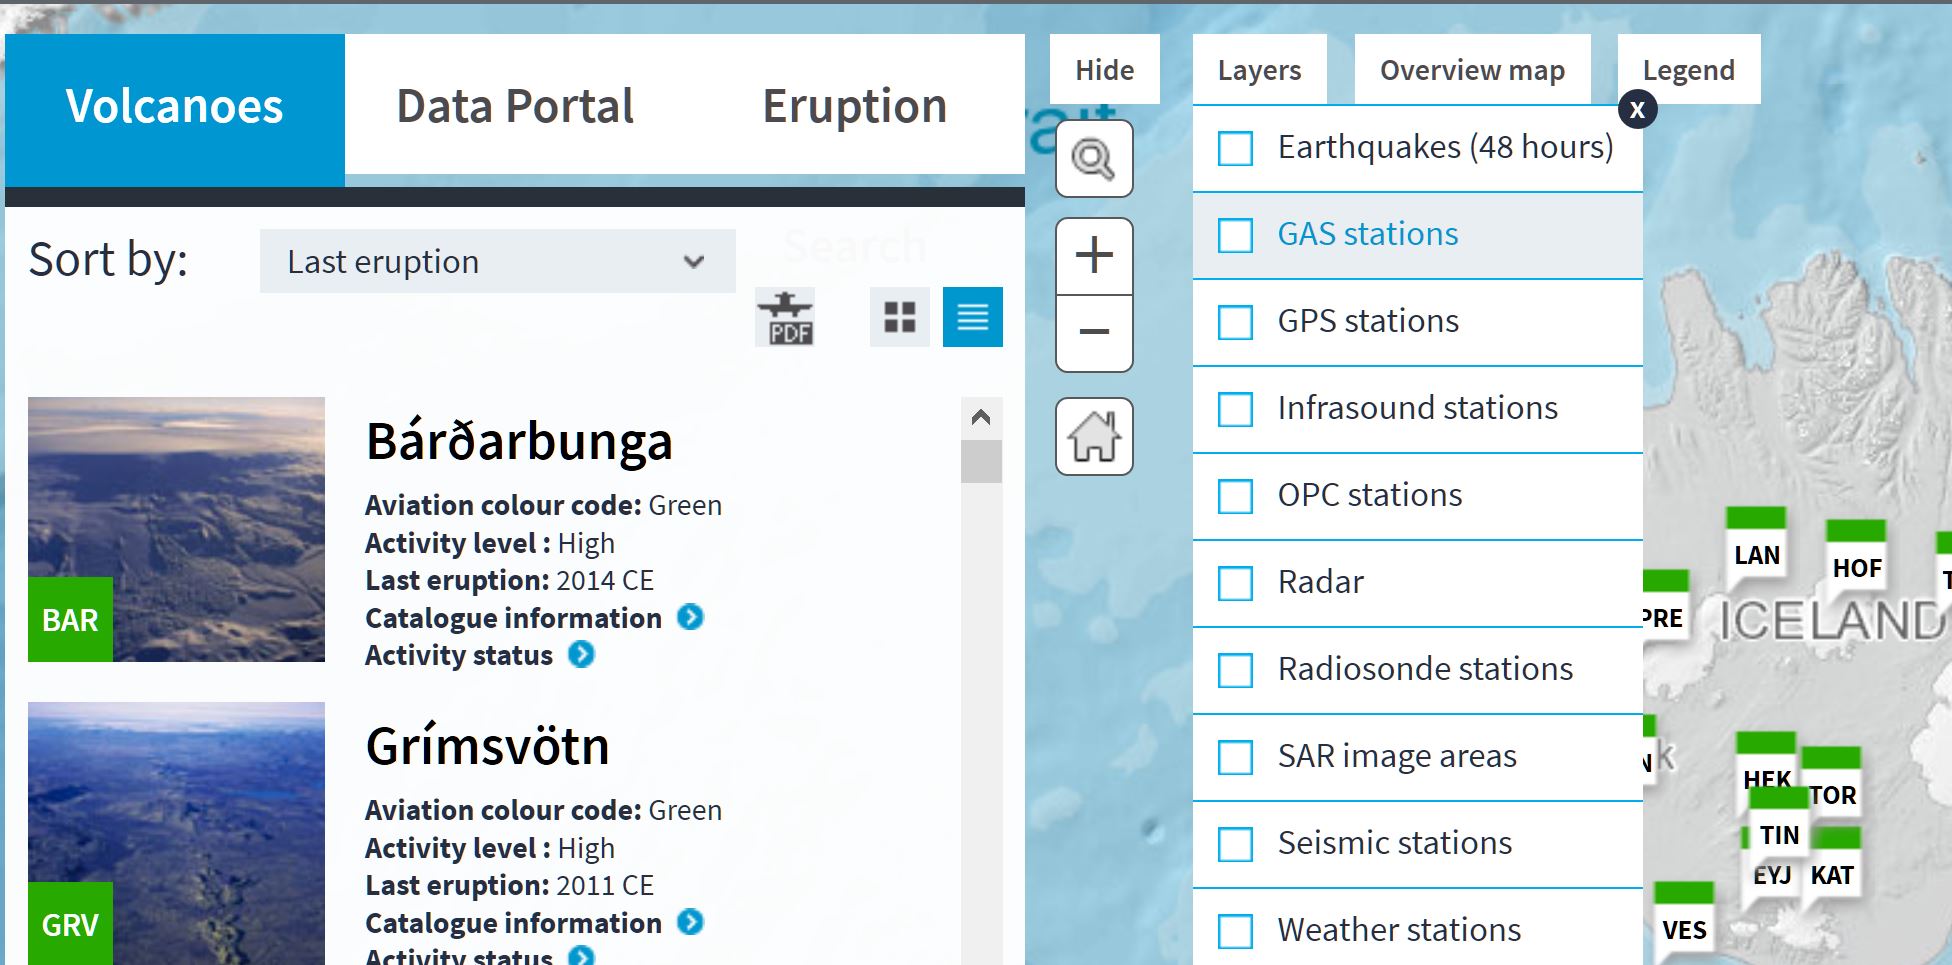
Task: Click the map search magnifier icon
Action: pos(1093,159)
